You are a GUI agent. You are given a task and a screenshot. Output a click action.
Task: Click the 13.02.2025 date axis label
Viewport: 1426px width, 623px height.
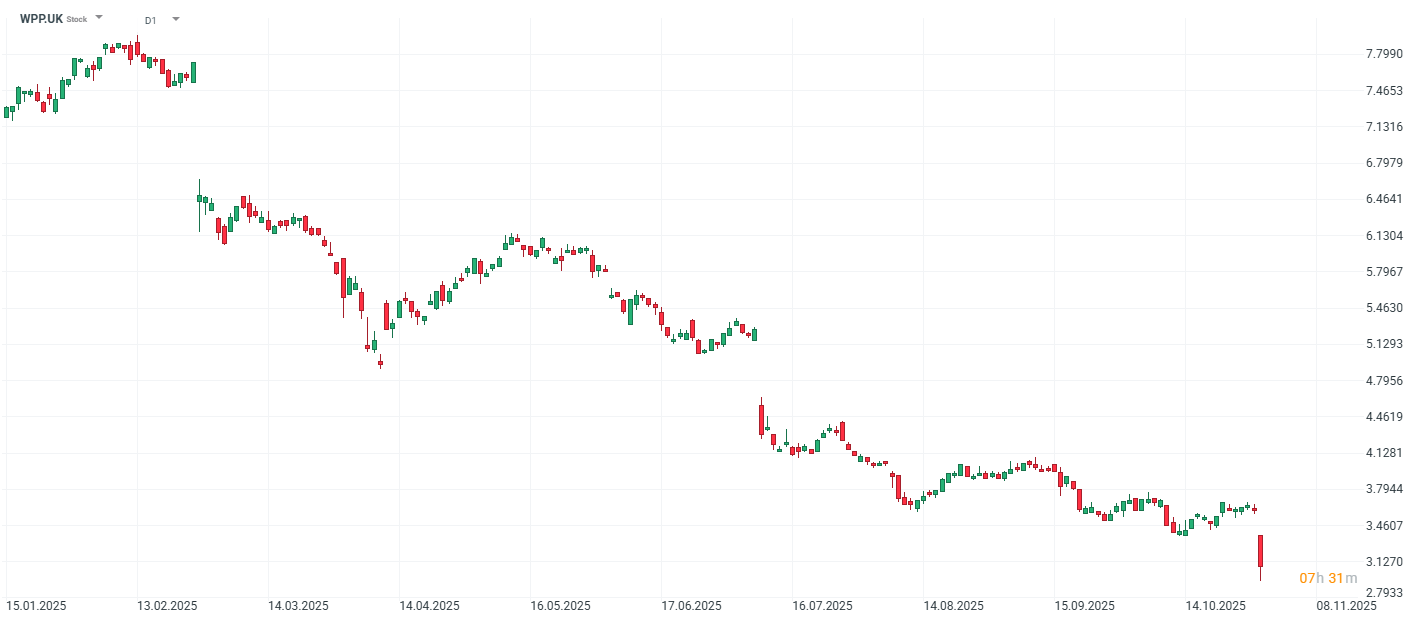[x=167, y=606]
